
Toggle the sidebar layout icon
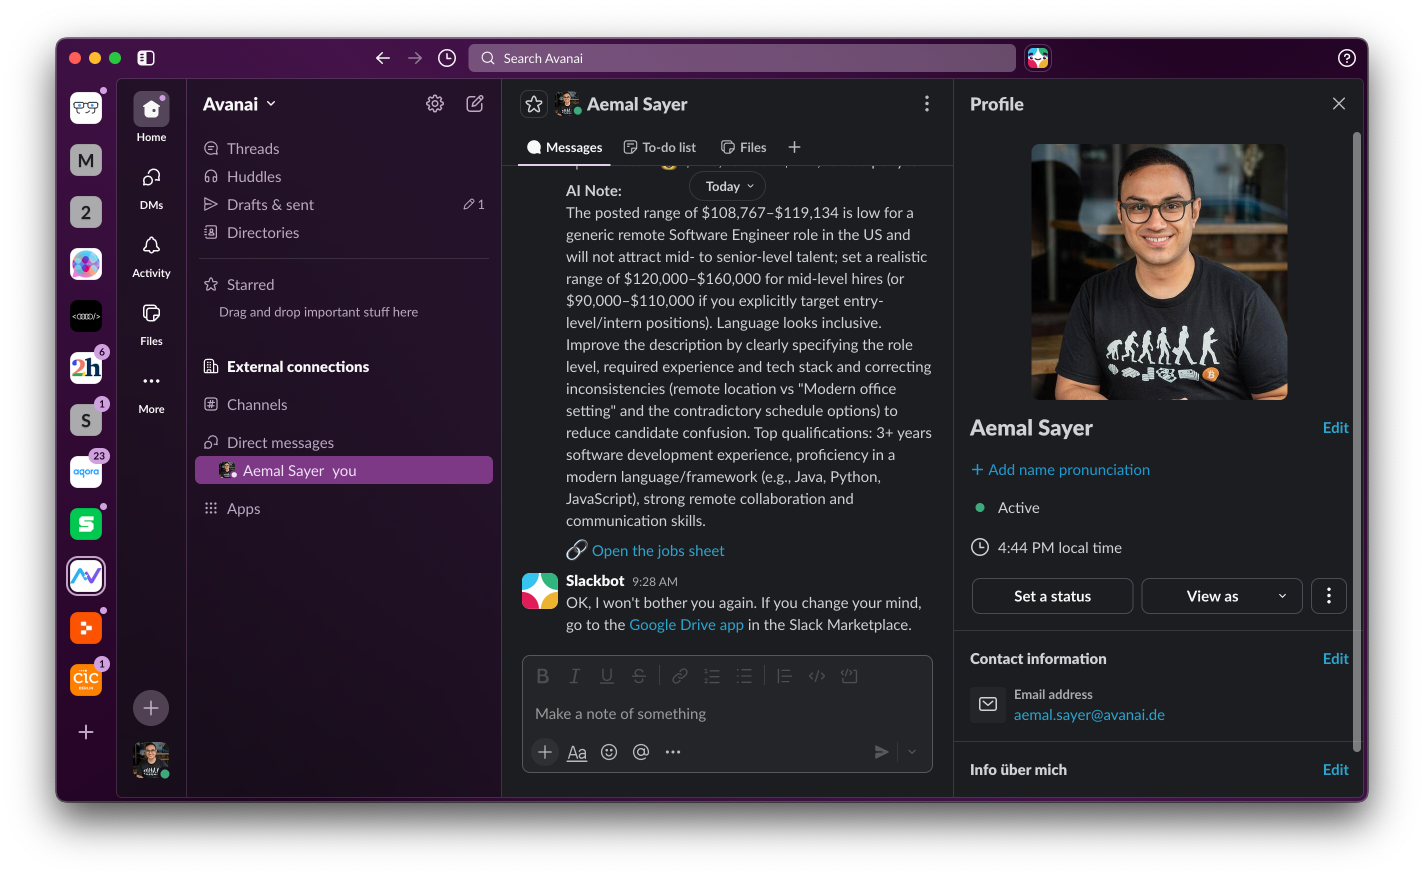(146, 58)
